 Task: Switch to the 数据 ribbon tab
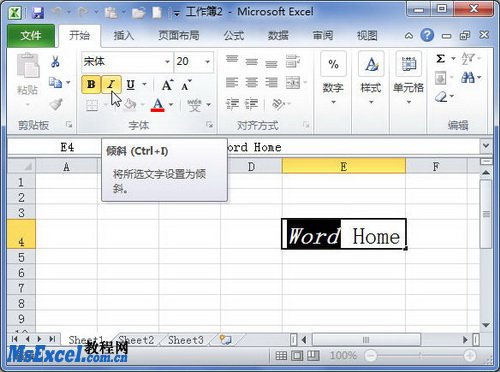[278, 35]
